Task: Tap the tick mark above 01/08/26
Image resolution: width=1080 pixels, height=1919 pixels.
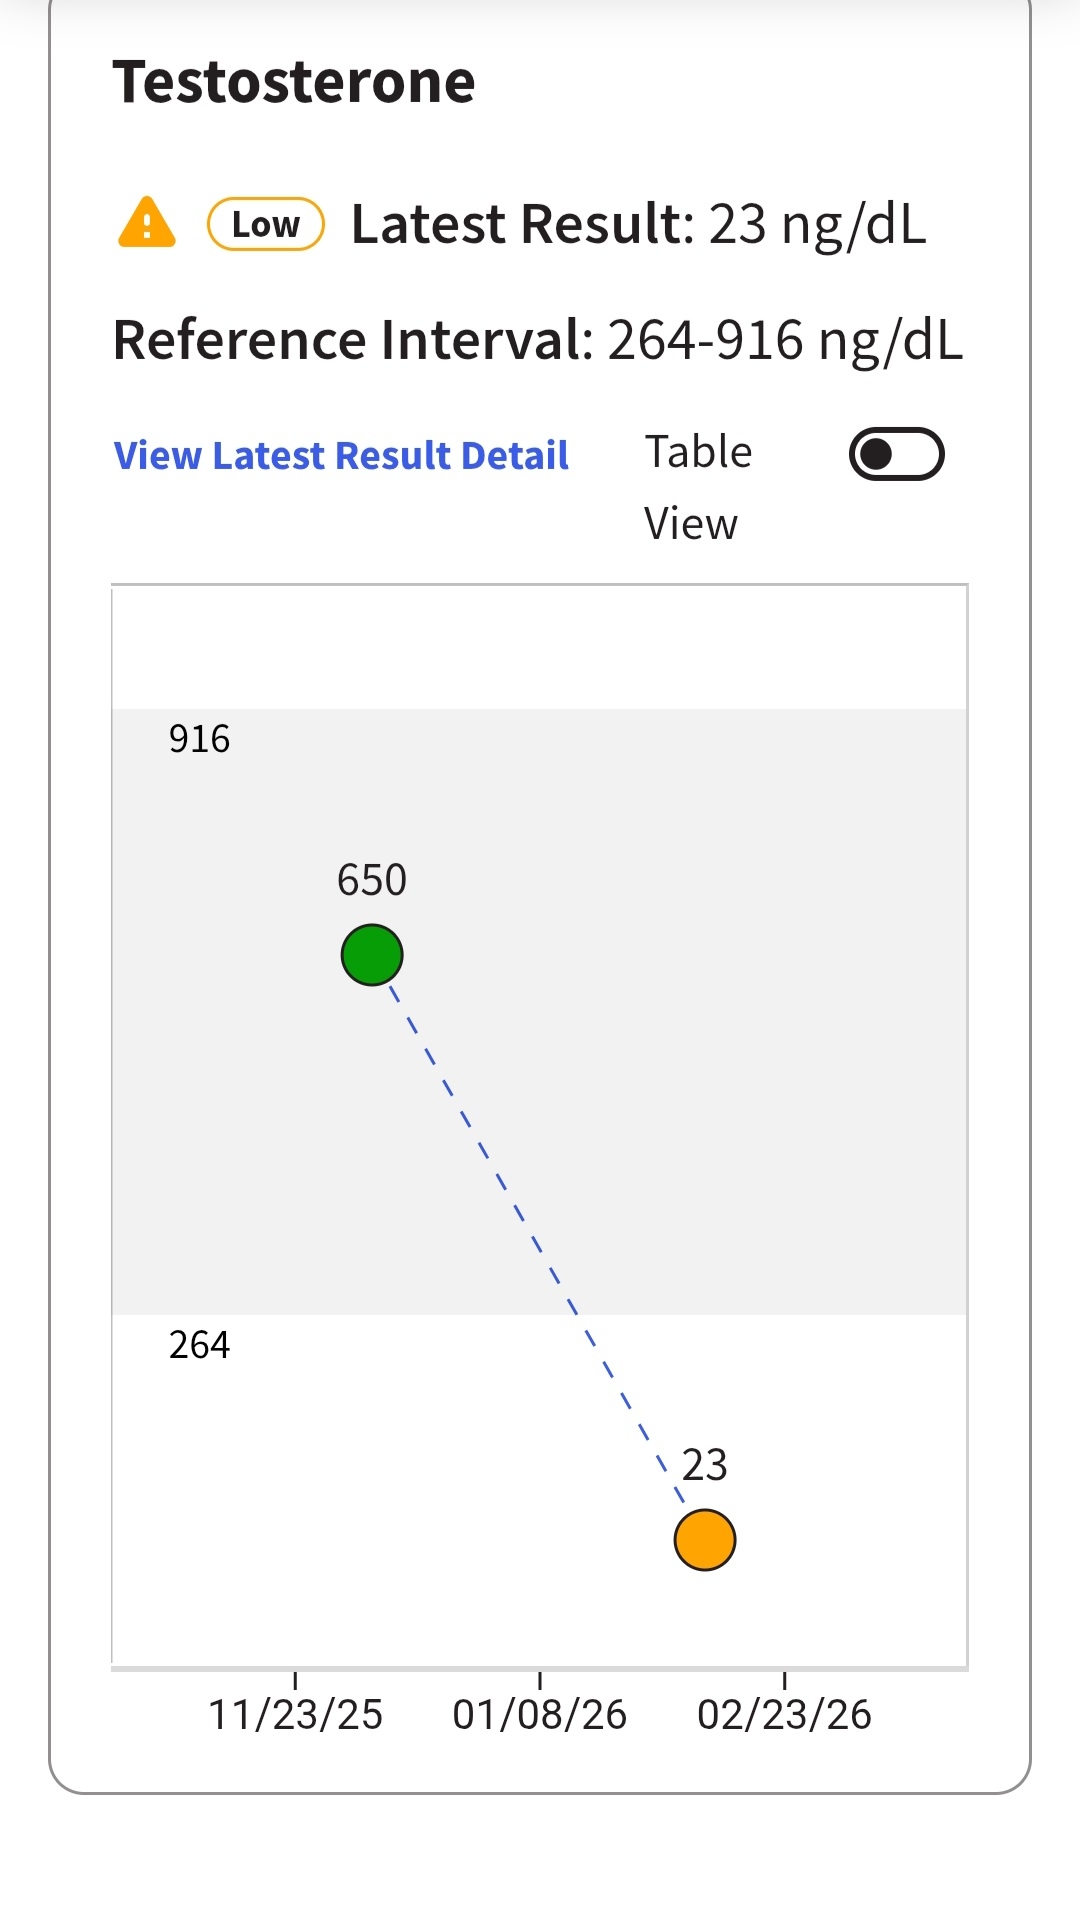Action: tap(540, 1680)
